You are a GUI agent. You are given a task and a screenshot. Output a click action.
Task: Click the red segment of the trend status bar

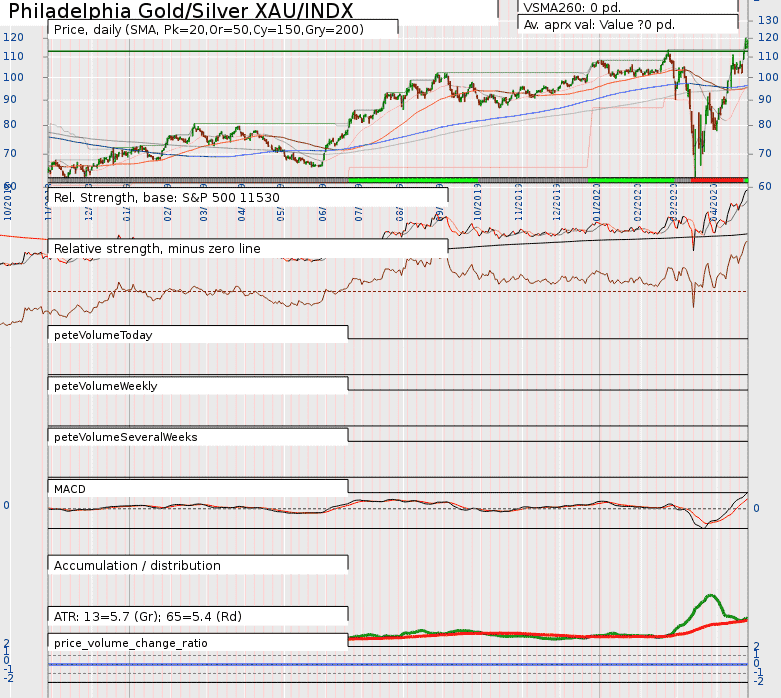pos(716,180)
